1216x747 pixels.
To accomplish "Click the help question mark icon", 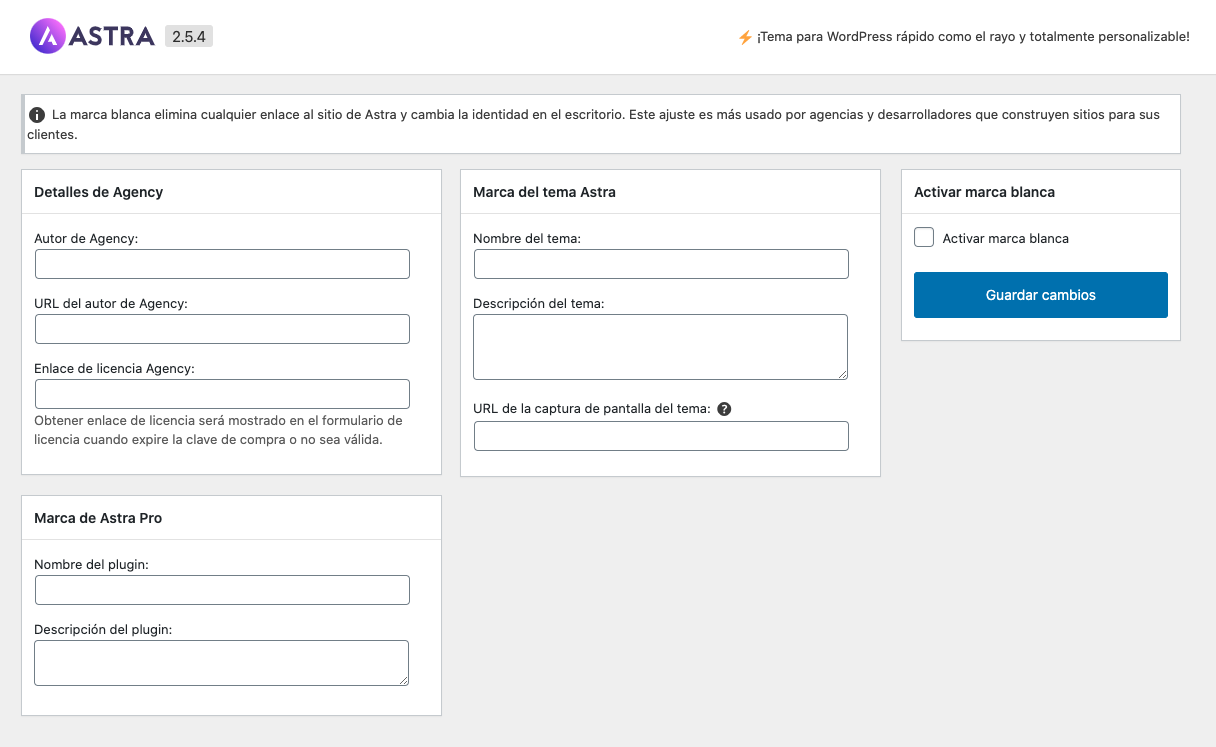I will [x=725, y=408].
